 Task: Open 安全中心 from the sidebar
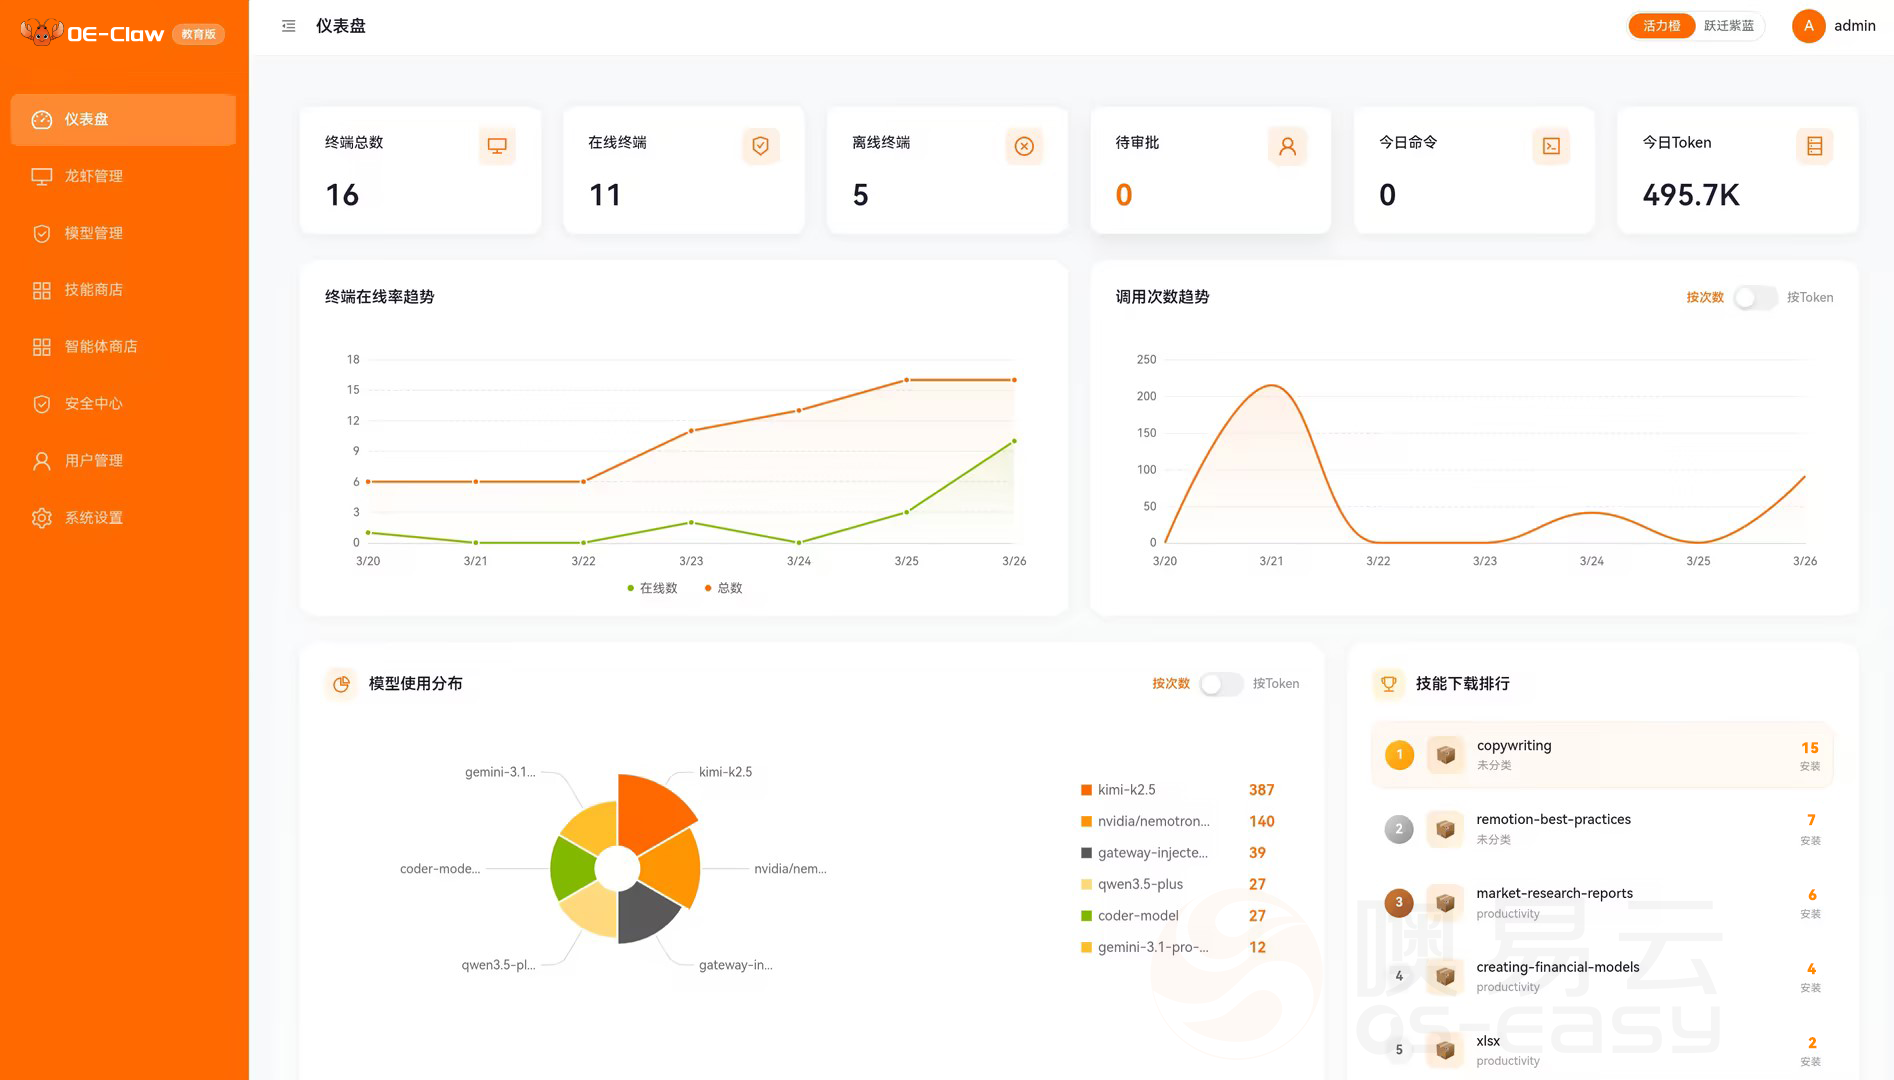click(x=94, y=404)
